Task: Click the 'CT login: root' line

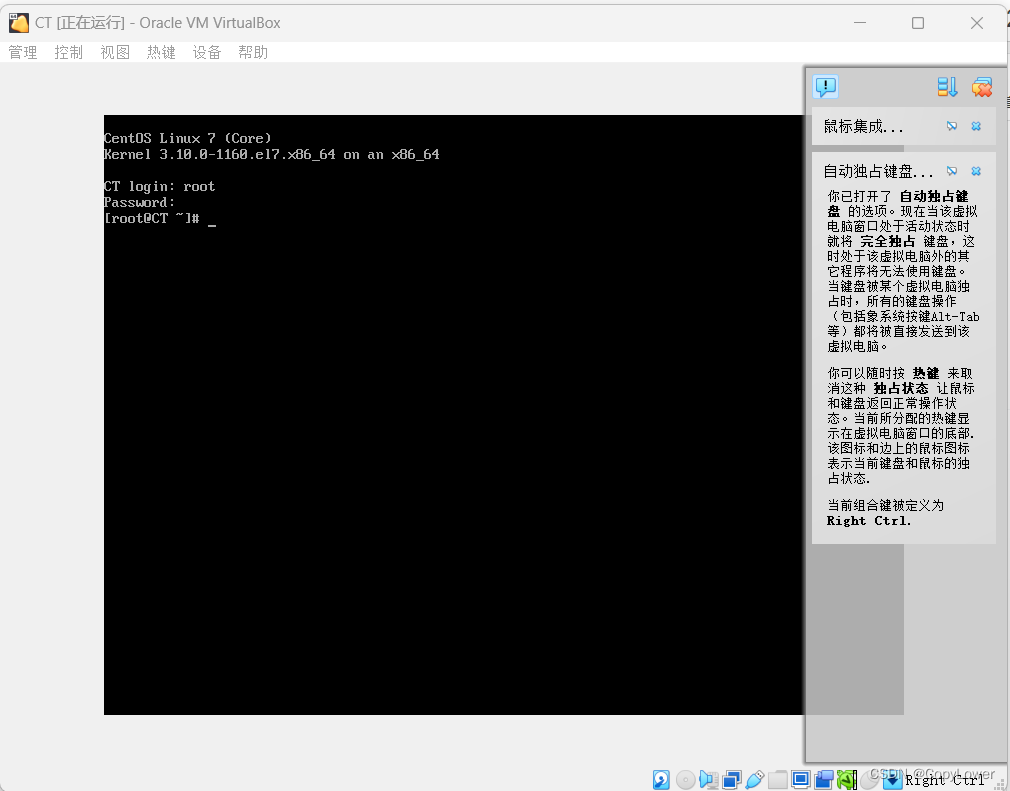Action: (x=159, y=187)
